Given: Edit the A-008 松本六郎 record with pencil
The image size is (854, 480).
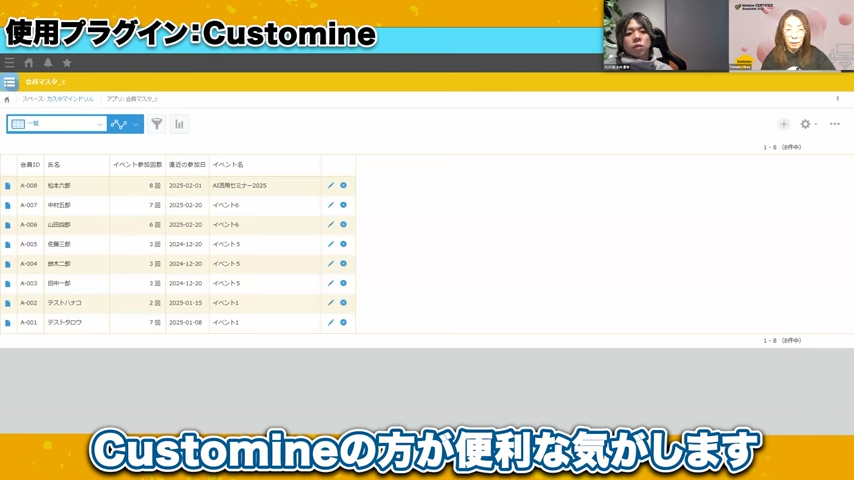Looking at the screenshot, I should coord(331,185).
